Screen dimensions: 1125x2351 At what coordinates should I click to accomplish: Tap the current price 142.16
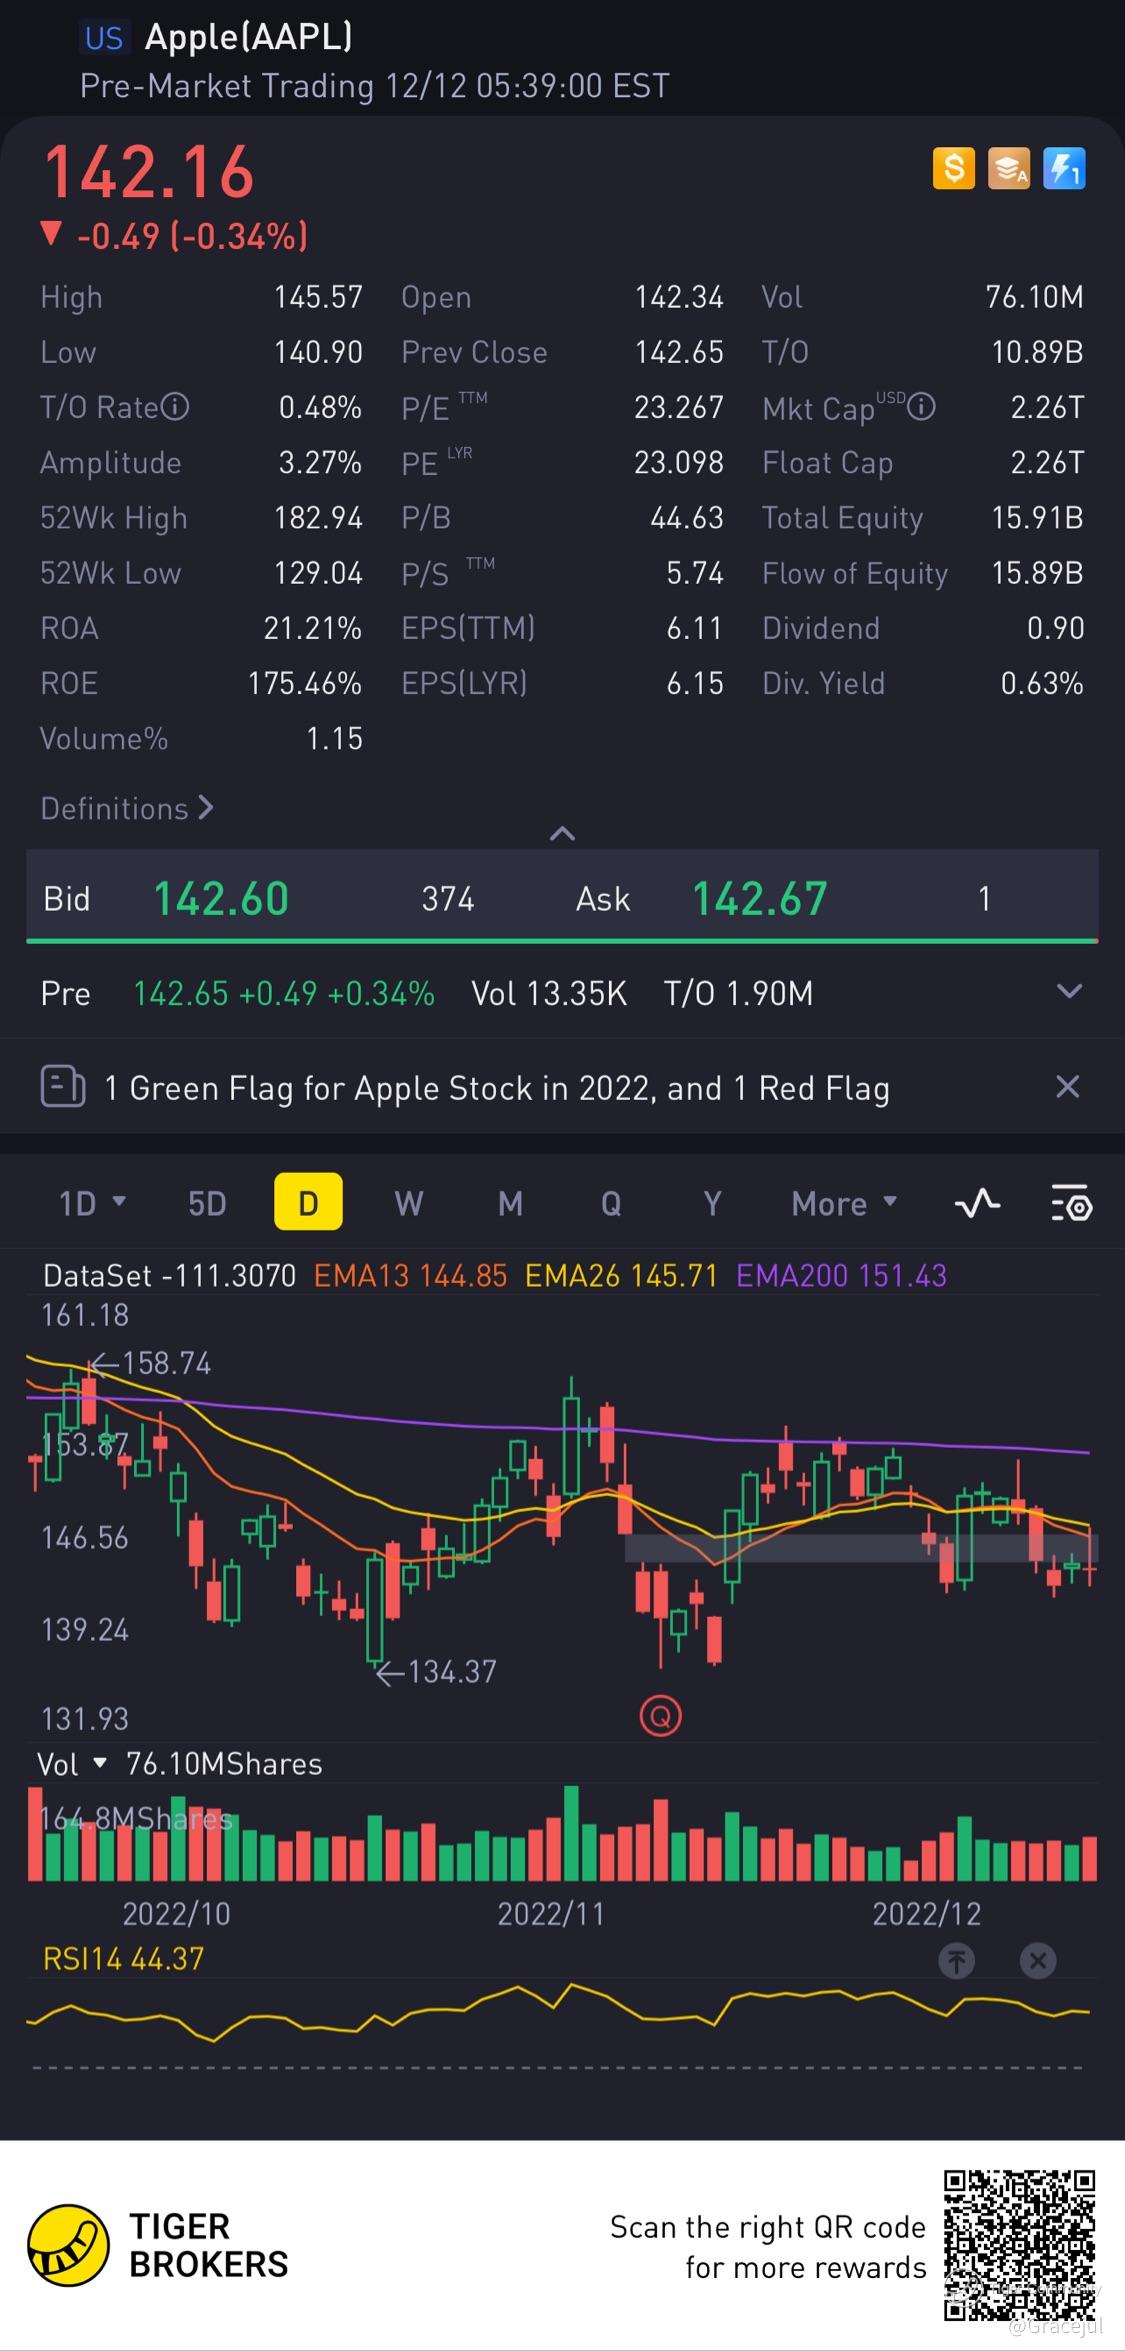pos(149,172)
